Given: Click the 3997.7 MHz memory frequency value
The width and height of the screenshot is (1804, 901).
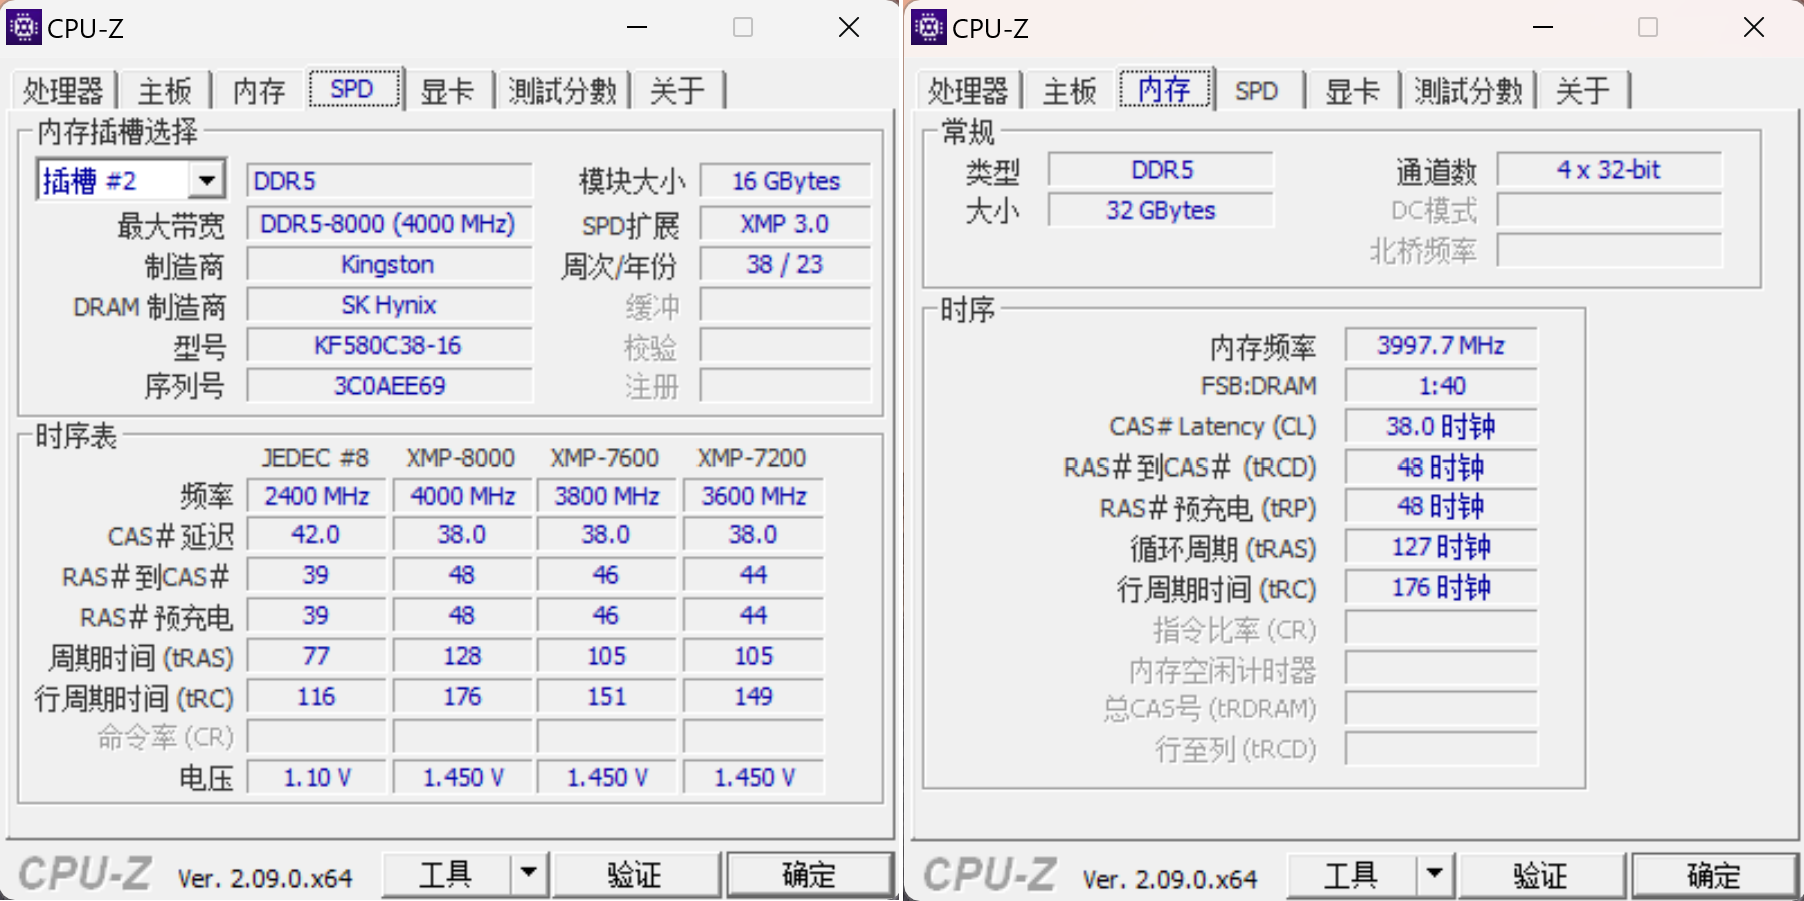Looking at the screenshot, I should [x=1441, y=345].
